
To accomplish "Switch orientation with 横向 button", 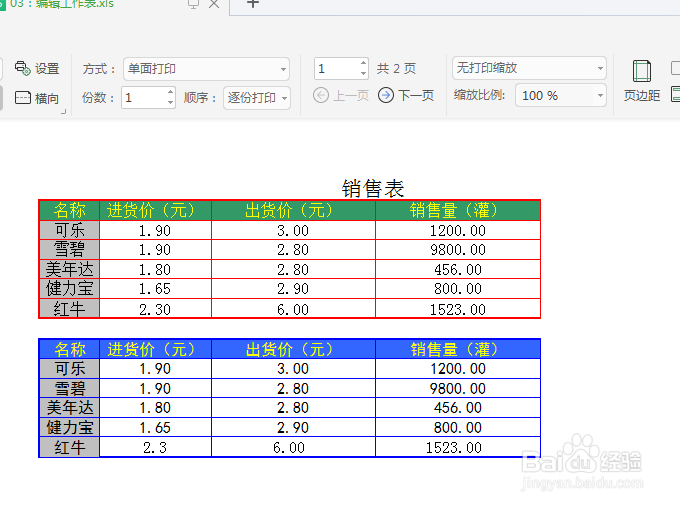I will click(x=37, y=98).
